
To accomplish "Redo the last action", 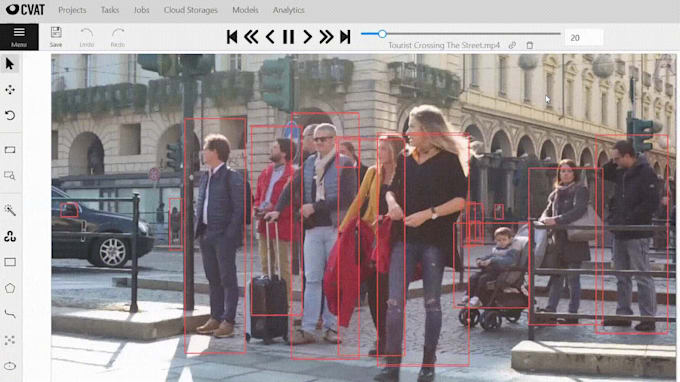I will point(118,37).
